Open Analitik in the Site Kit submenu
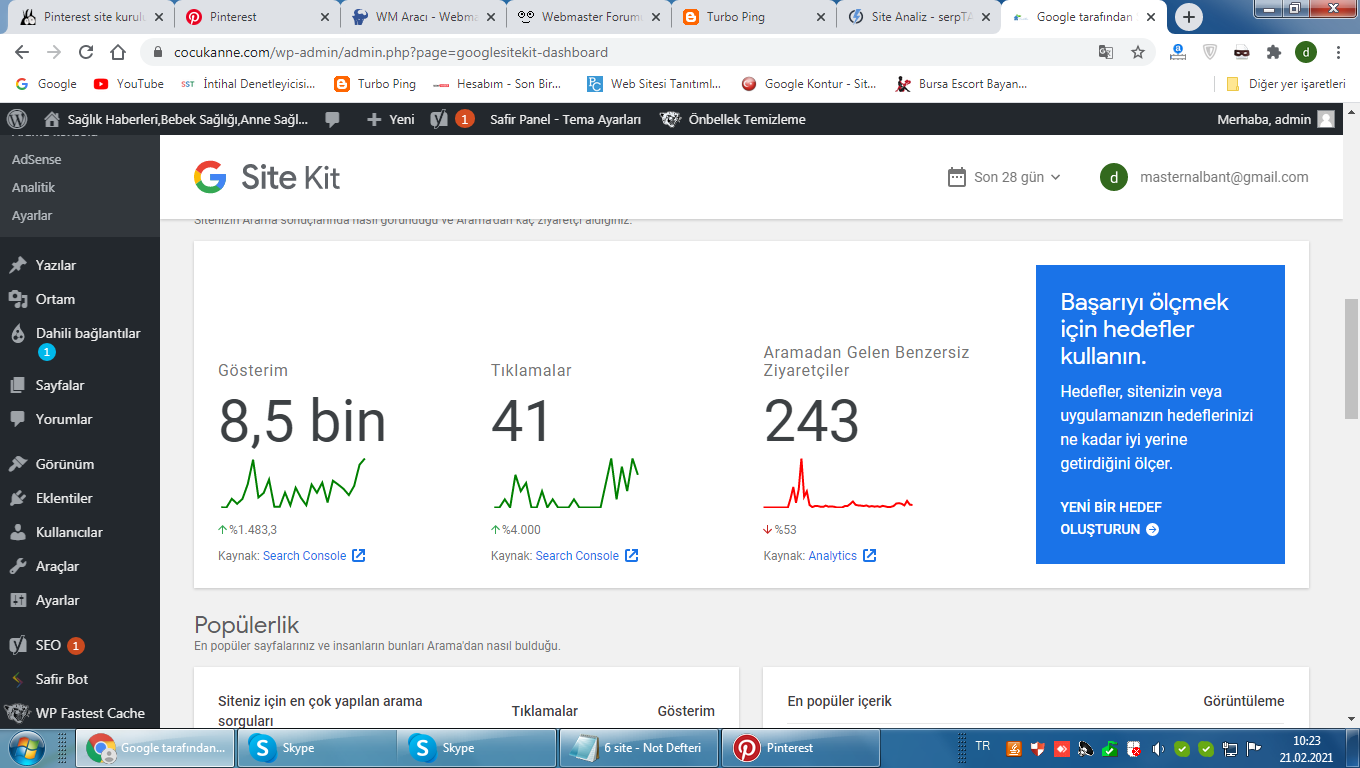 point(33,187)
